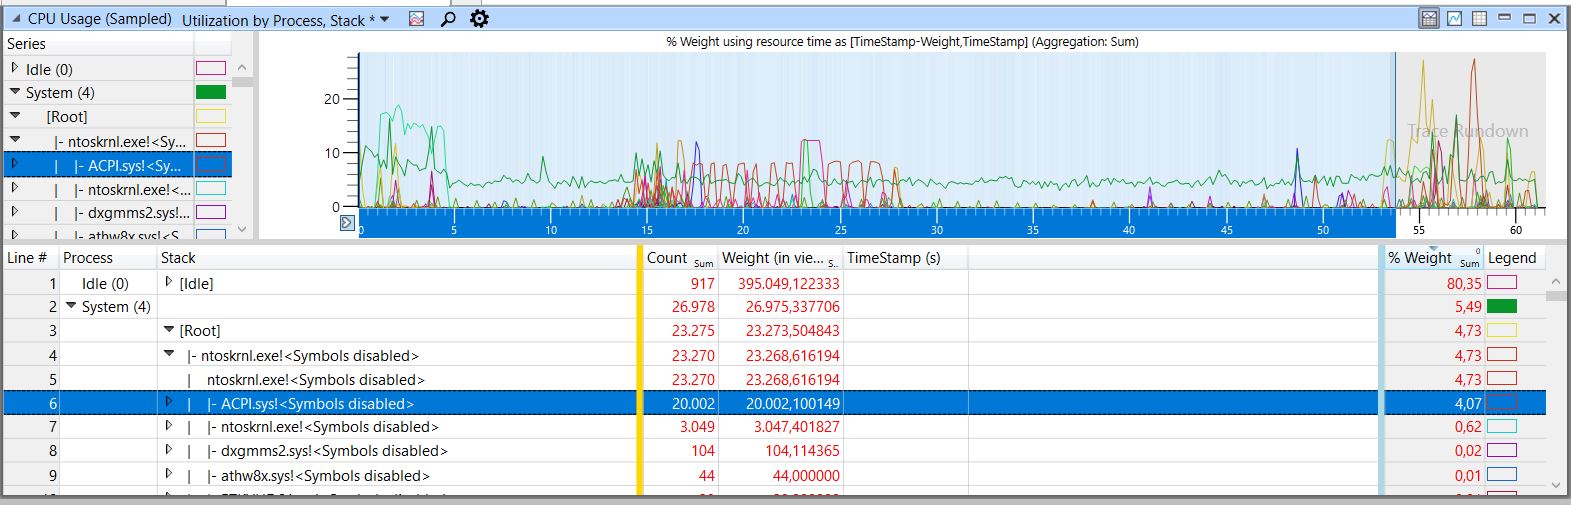This screenshot has height=505, width=1571.
Task: Sort by % Weight column header
Action: point(1434,257)
